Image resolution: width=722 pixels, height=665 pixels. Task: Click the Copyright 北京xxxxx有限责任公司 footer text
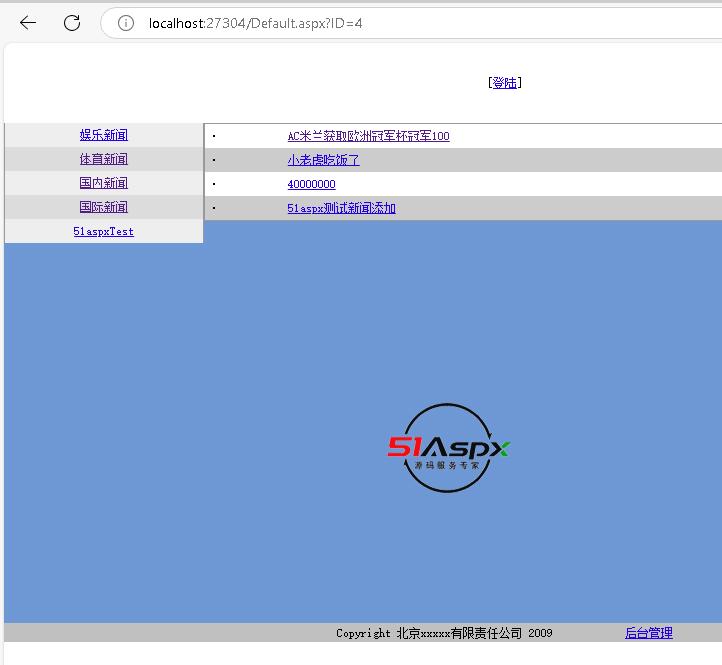pyautogui.click(x=444, y=633)
